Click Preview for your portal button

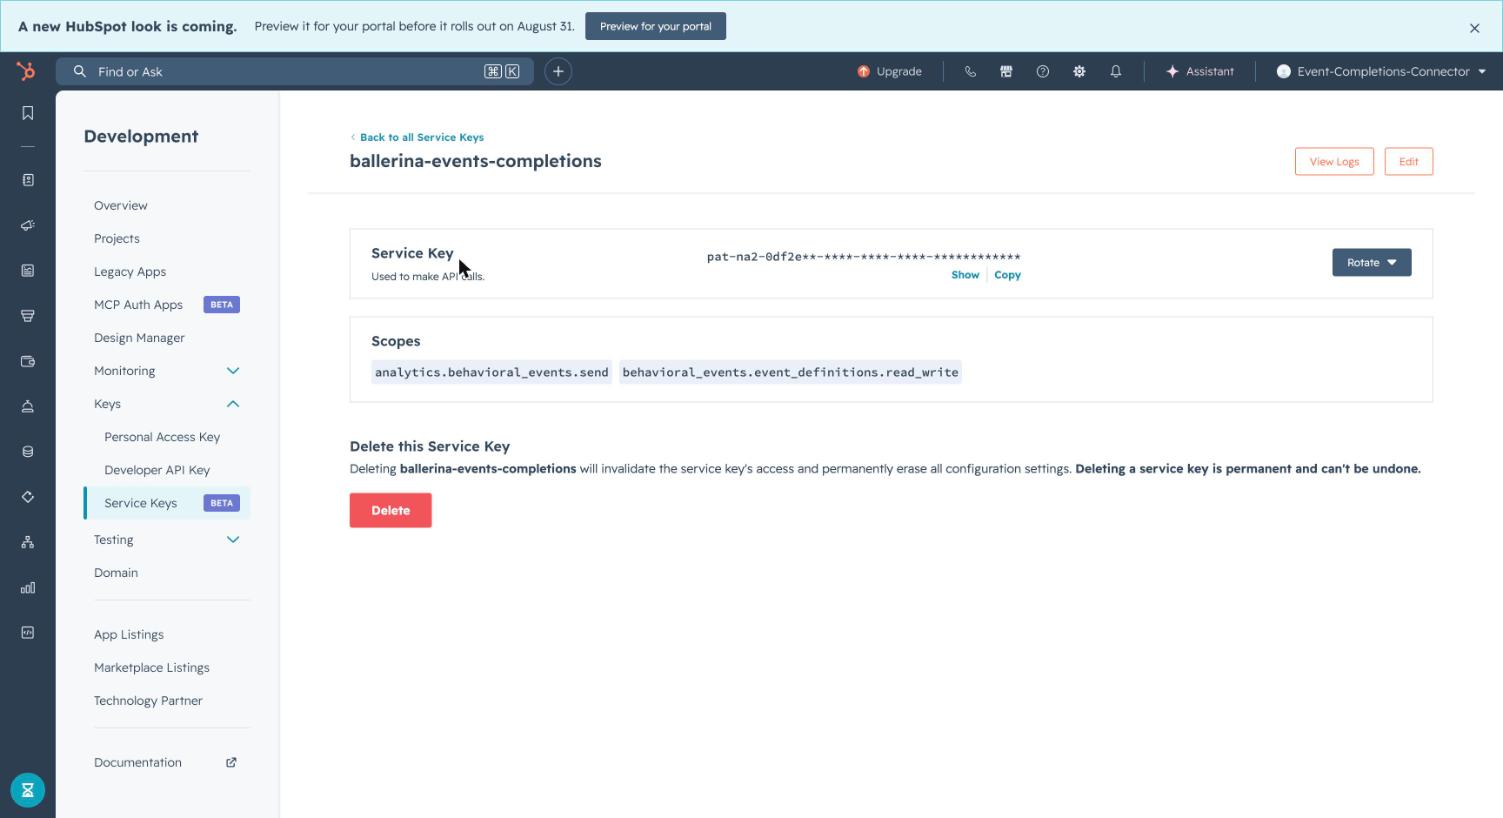point(655,26)
